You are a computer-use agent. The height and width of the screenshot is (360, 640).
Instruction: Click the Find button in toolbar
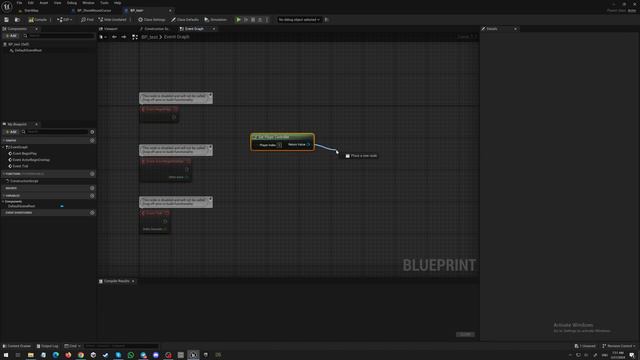(x=87, y=20)
